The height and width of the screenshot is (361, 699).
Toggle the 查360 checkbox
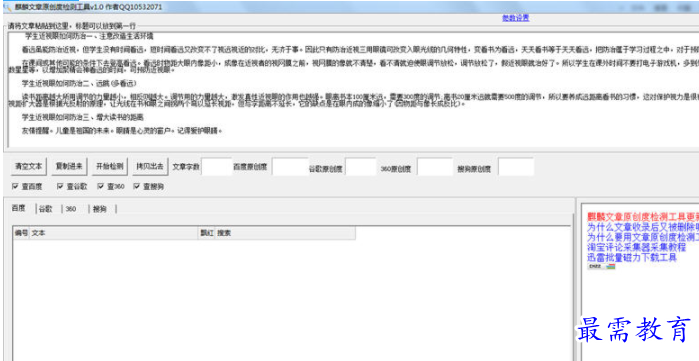pyautogui.click(x=100, y=186)
